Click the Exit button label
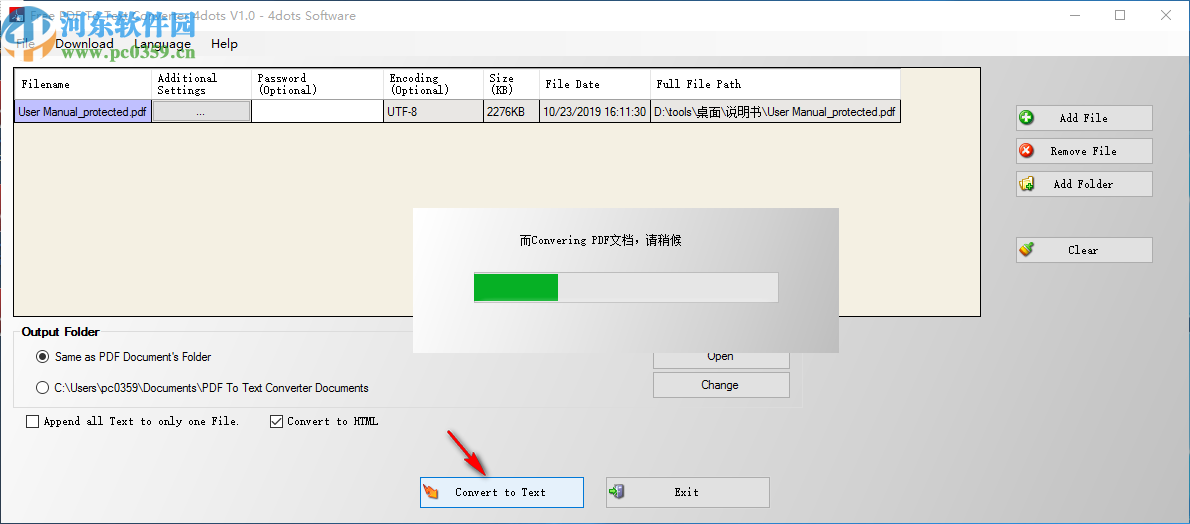 point(687,492)
